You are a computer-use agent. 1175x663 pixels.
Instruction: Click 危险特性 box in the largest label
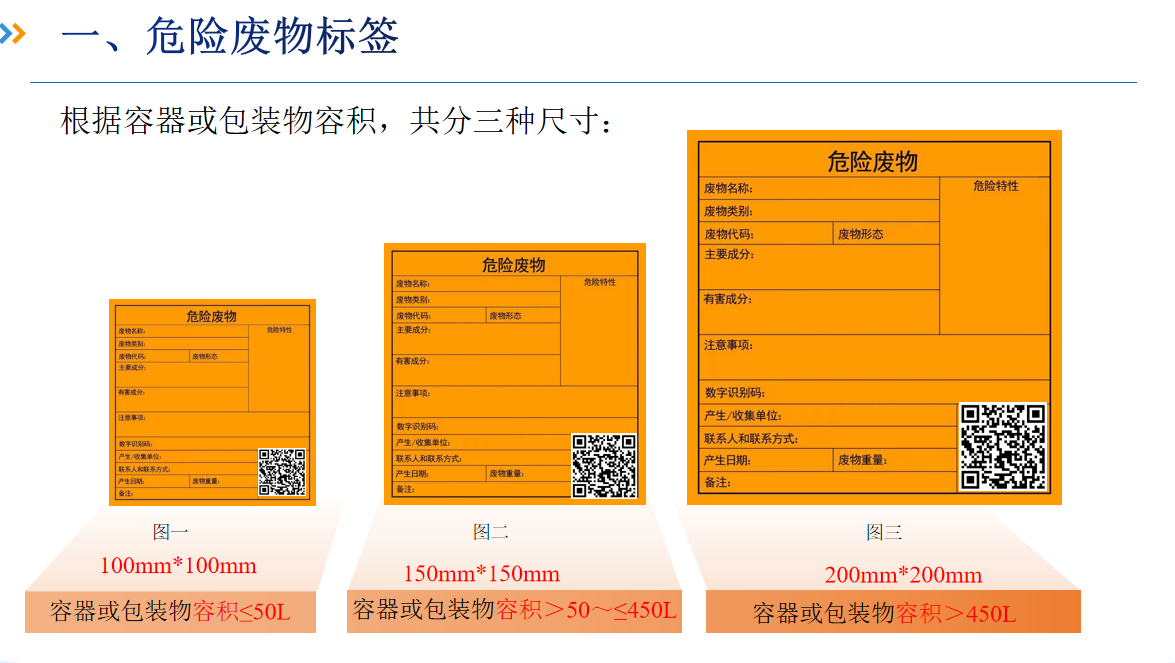pos(995,255)
